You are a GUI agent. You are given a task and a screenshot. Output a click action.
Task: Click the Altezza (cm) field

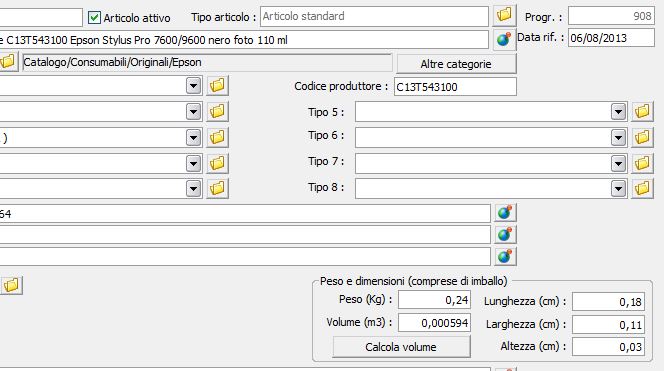[609, 347]
